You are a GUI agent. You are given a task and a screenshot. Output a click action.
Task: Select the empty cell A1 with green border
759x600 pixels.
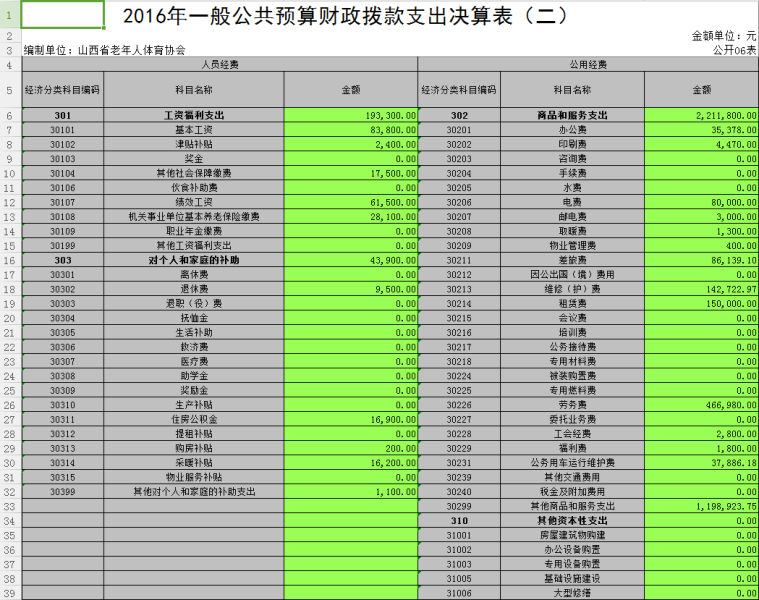click(62, 15)
